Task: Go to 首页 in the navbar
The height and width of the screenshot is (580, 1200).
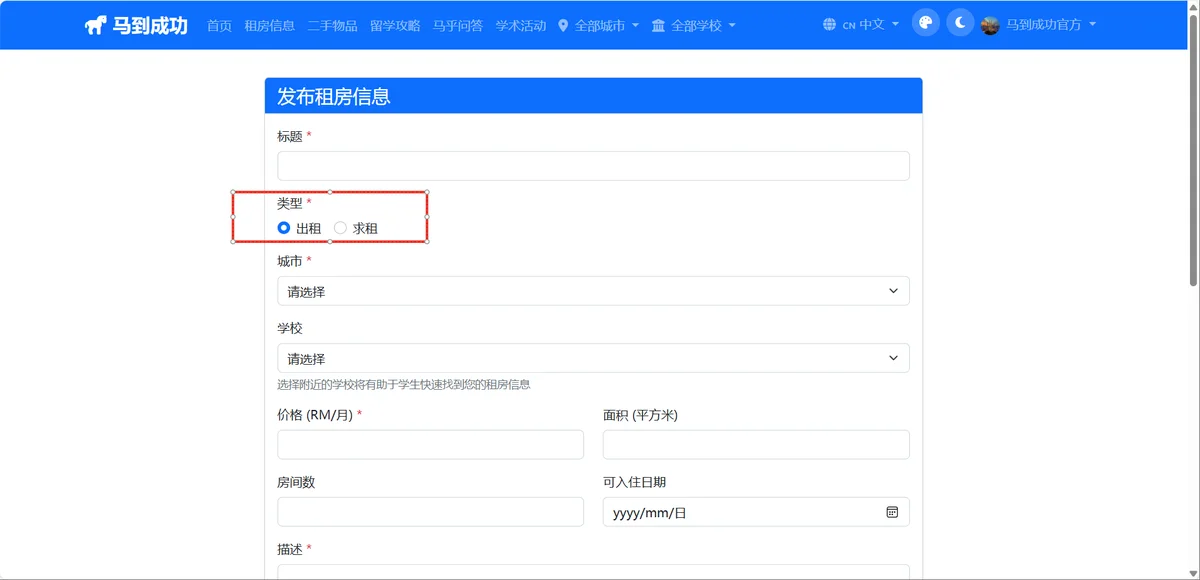Action: pos(219,25)
